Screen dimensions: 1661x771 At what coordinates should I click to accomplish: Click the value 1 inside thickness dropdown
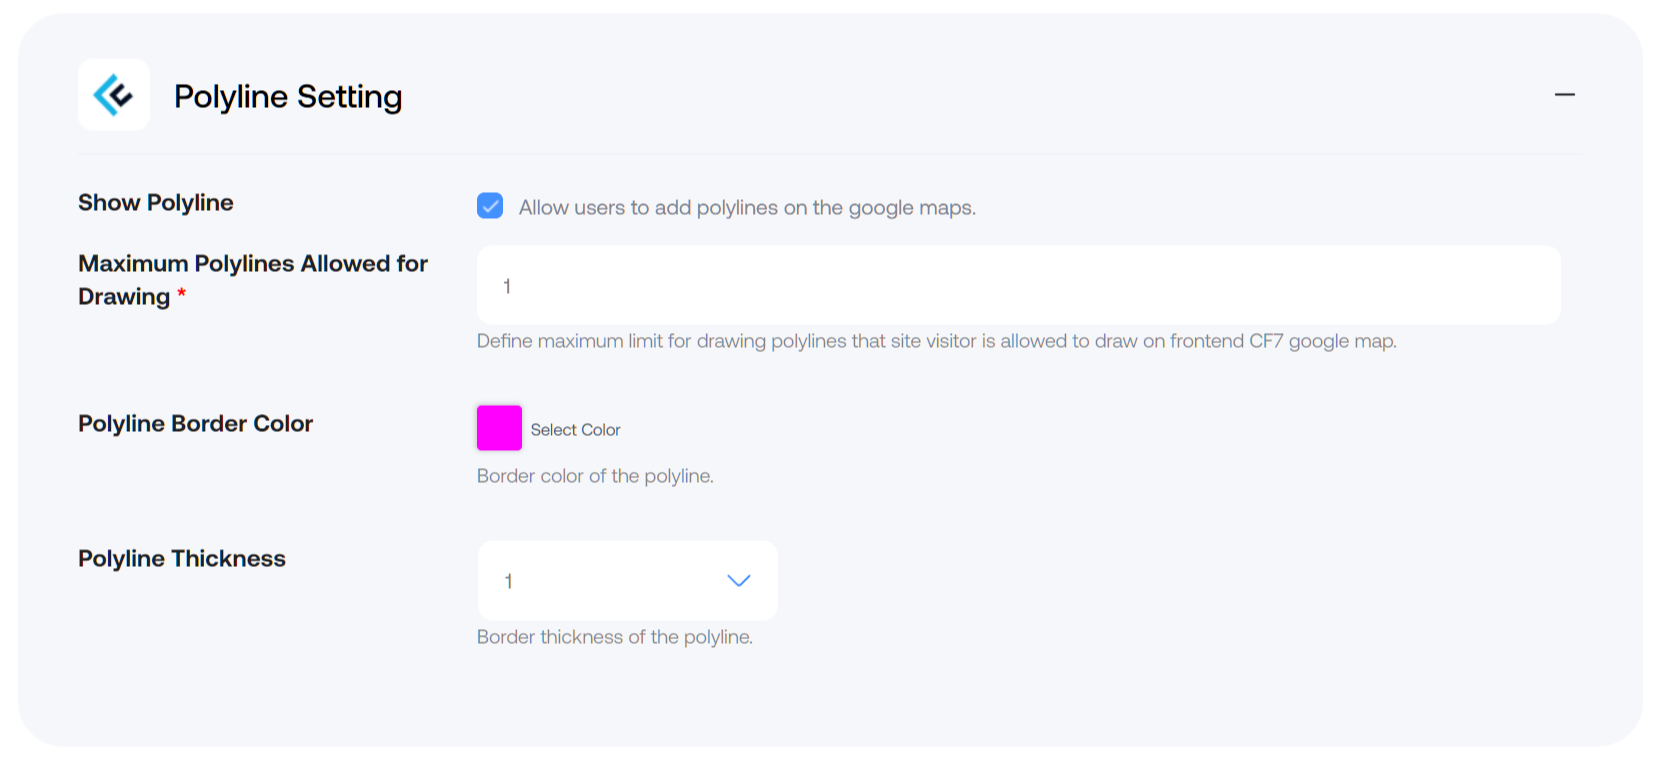[509, 581]
